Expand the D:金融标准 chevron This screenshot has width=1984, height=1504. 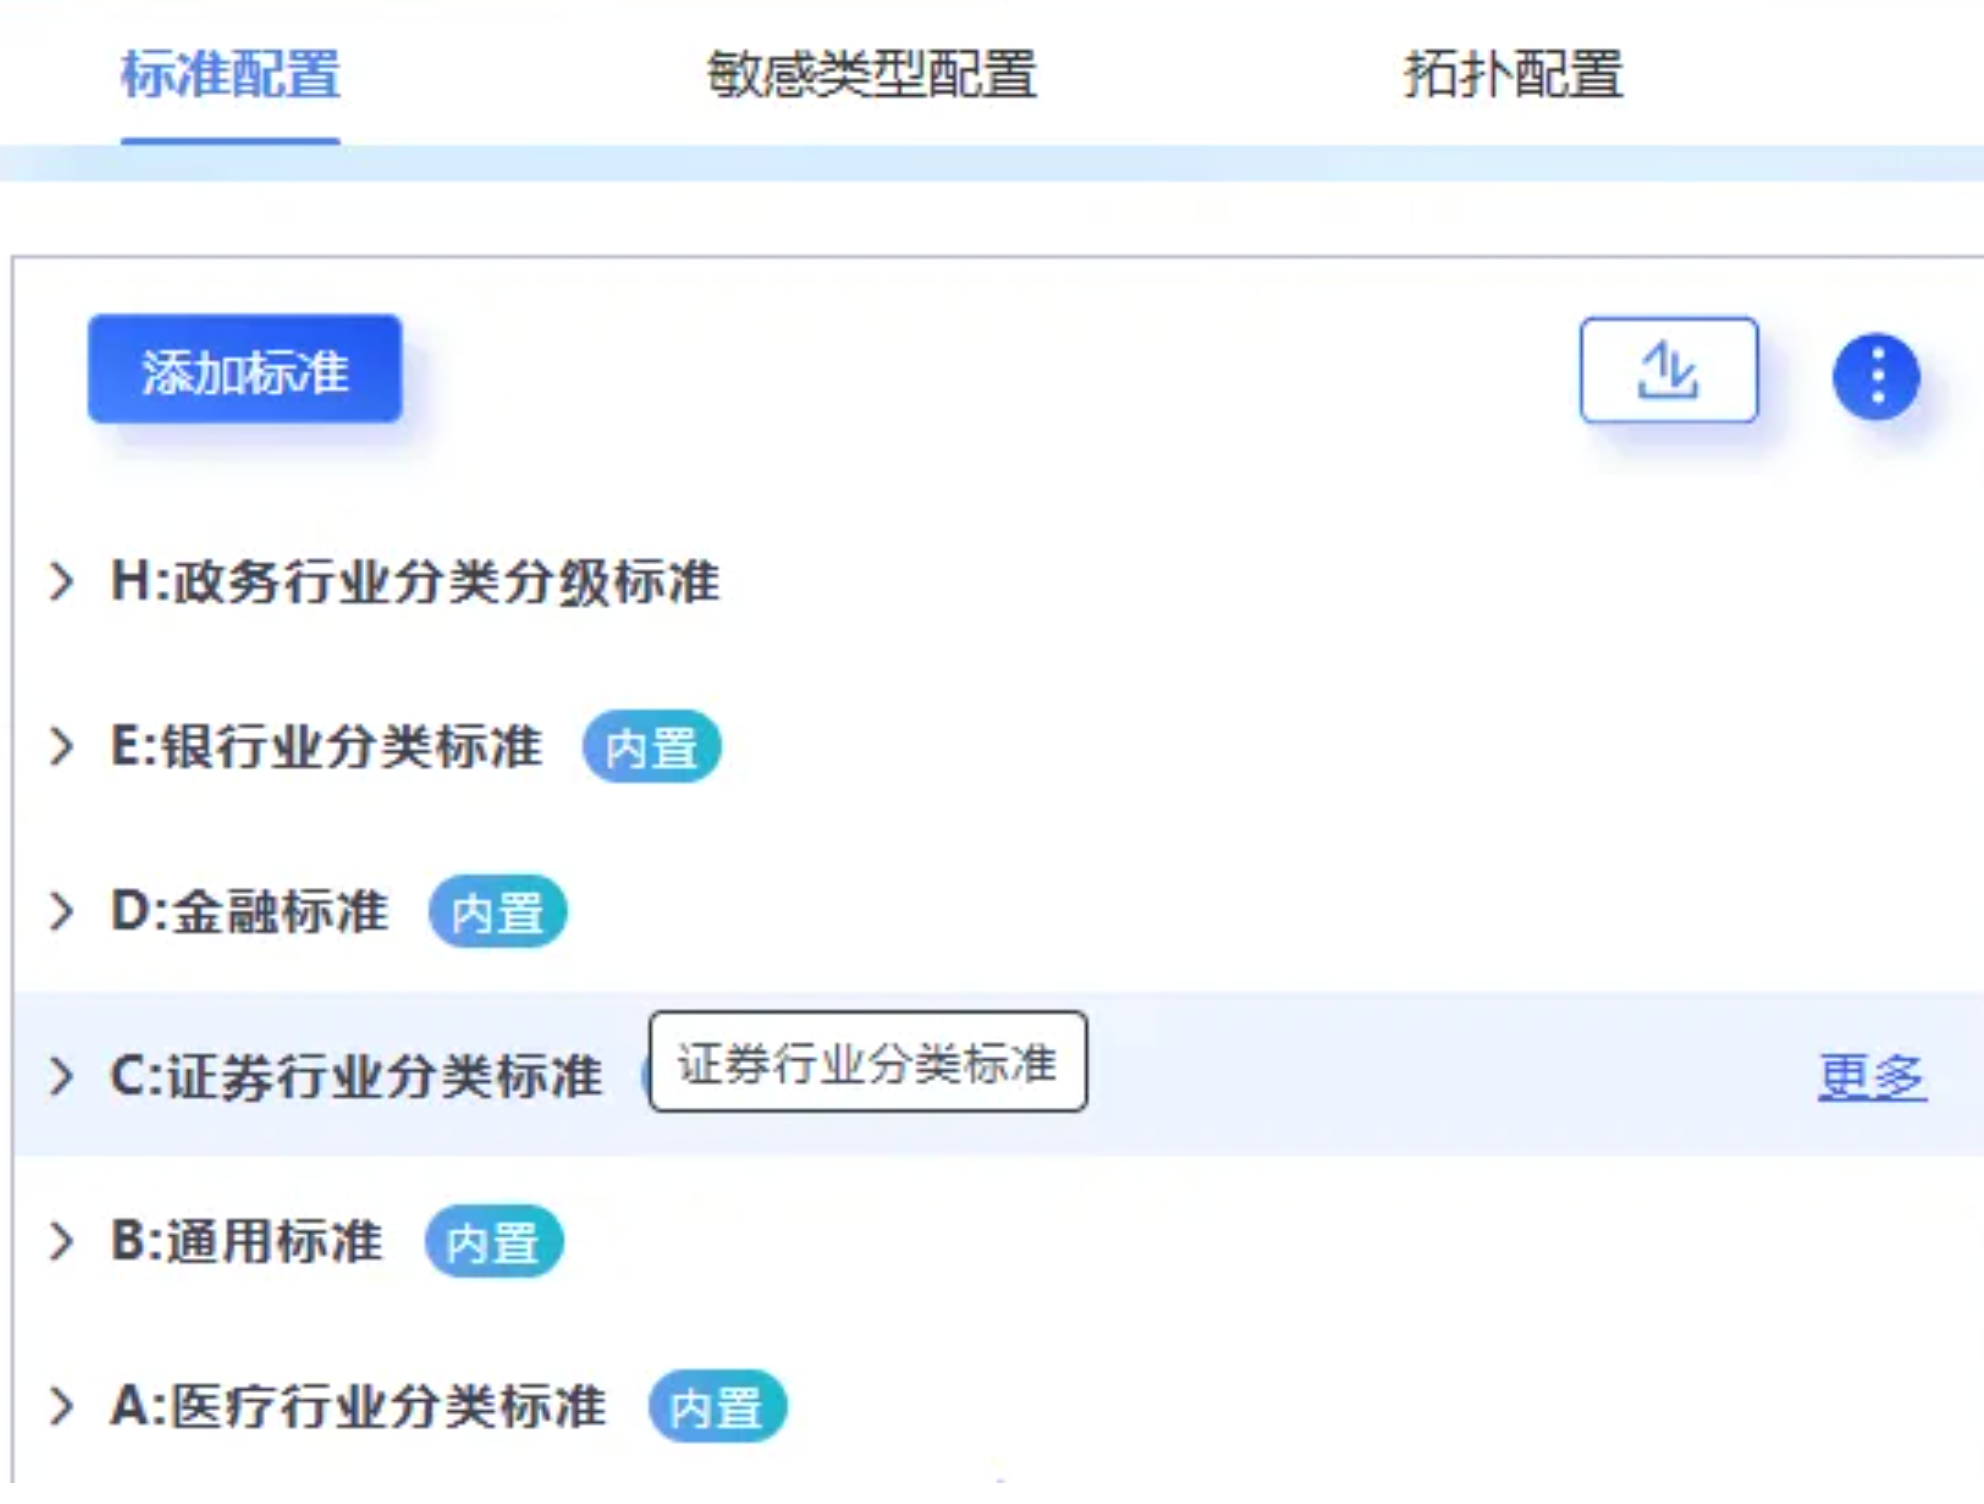[62, 911]
